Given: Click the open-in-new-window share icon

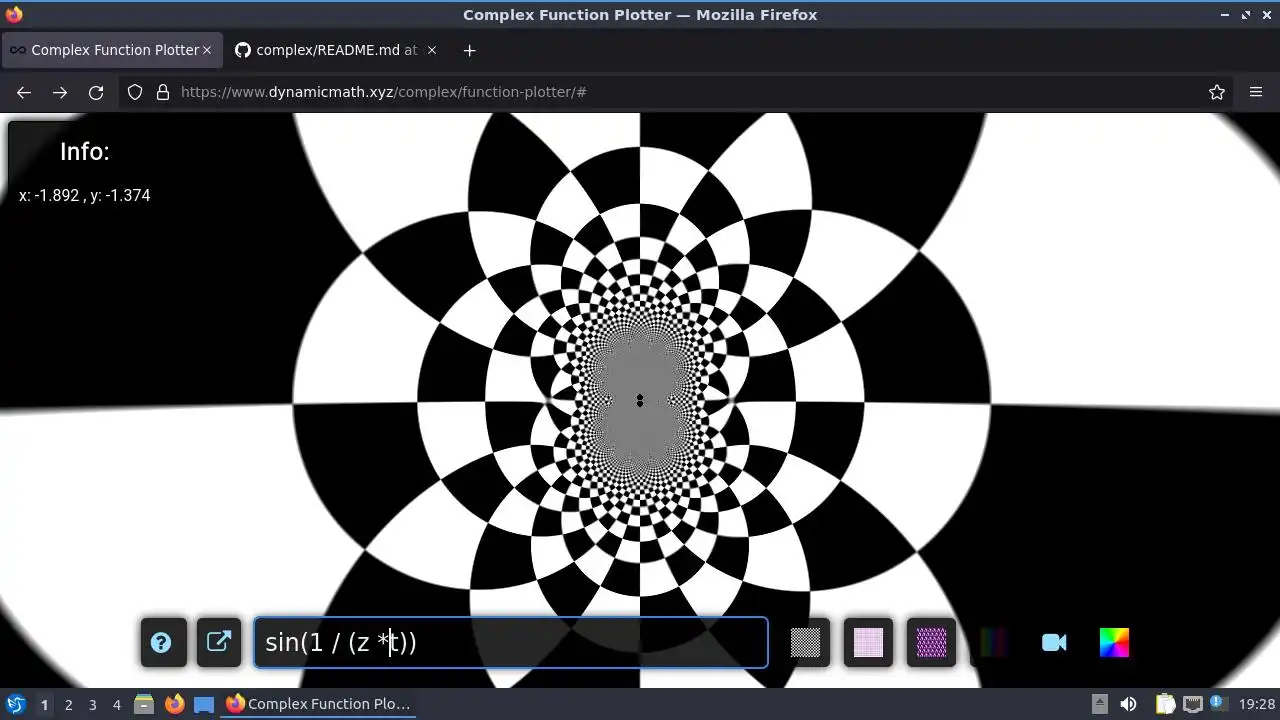Looking at the screenshot, I should [218, 643].
